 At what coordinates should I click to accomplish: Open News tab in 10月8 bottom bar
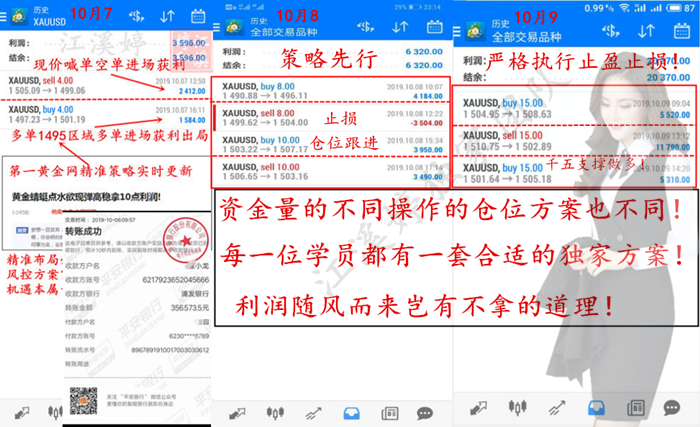pyautogui.click(x=390, y=413)
